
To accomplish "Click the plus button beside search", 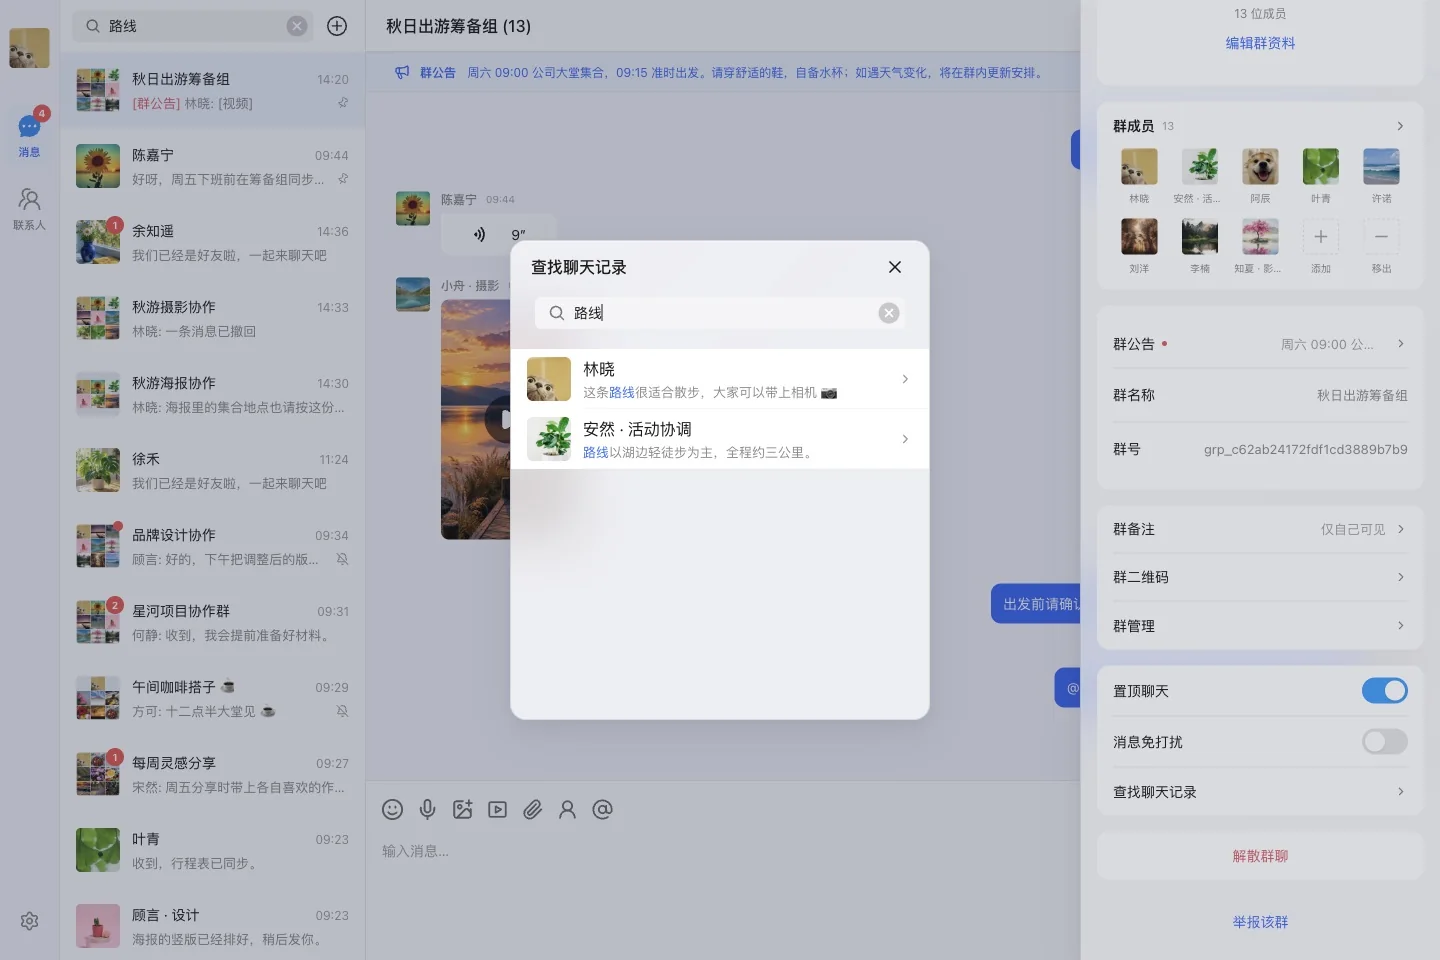I will [337, 26].
